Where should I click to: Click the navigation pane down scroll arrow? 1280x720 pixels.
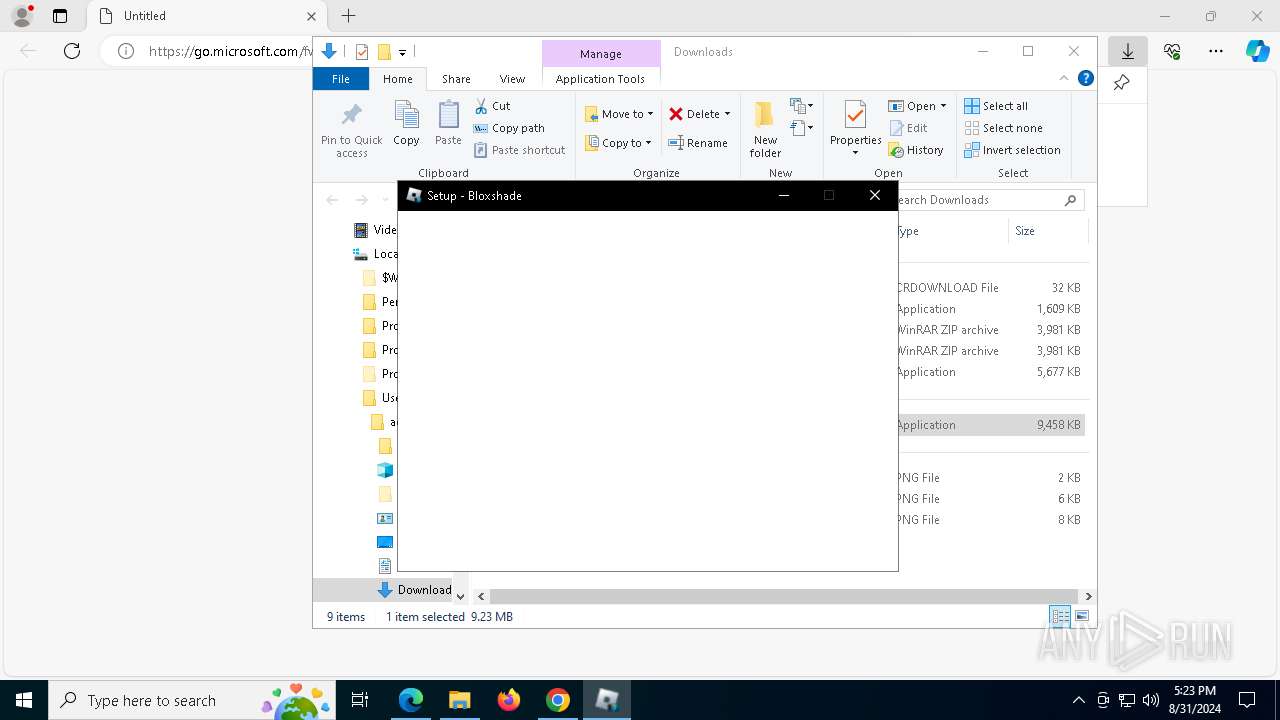(460, 596)
